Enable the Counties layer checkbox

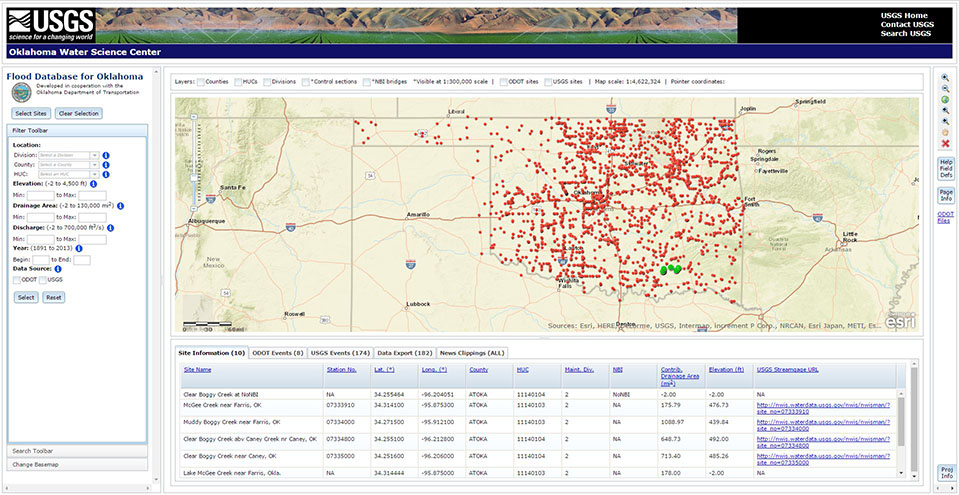point(201,81)
